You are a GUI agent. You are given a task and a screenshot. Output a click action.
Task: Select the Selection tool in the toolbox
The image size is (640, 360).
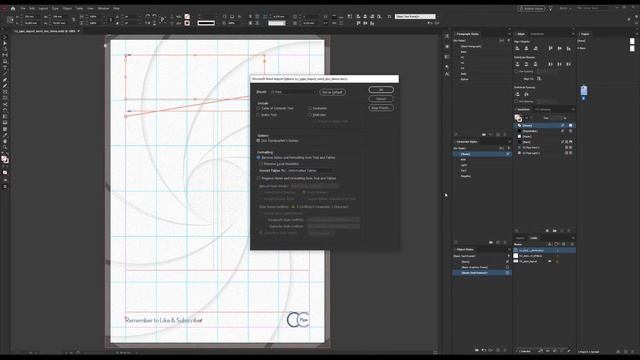coord(5,36)
